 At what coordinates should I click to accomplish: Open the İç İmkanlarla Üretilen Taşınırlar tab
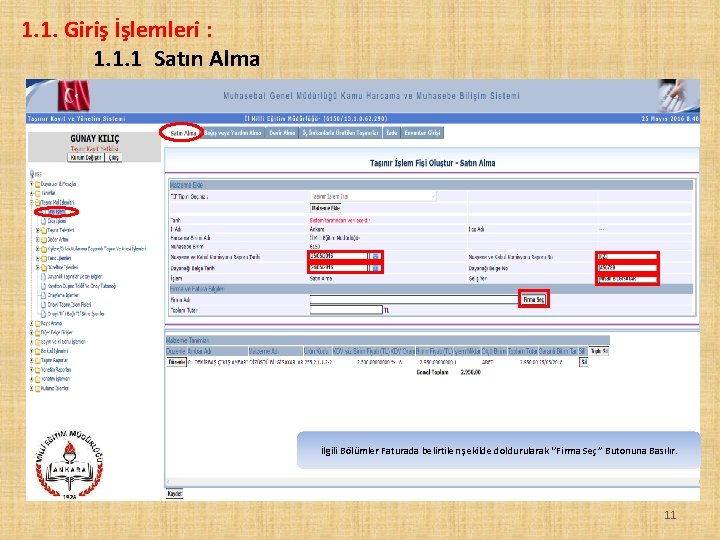coord(341,133)
